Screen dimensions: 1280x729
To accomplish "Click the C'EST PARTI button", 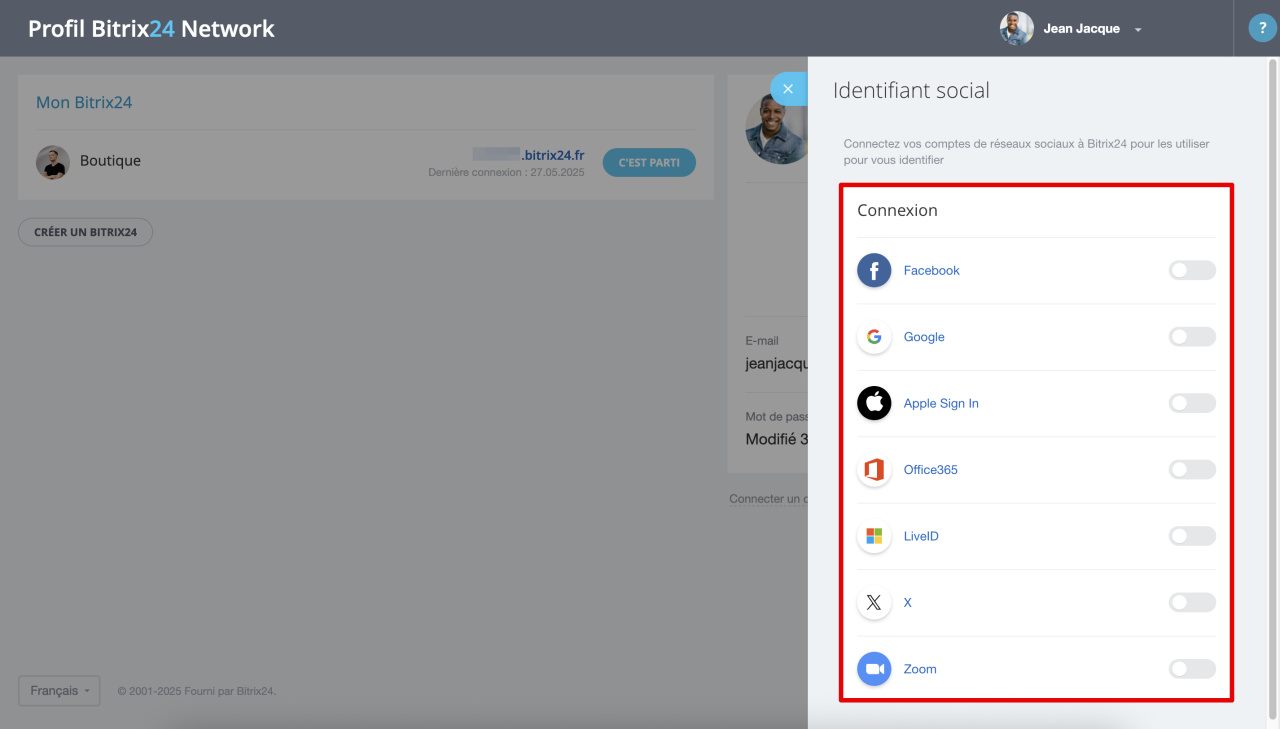I will tap(649, 163).
